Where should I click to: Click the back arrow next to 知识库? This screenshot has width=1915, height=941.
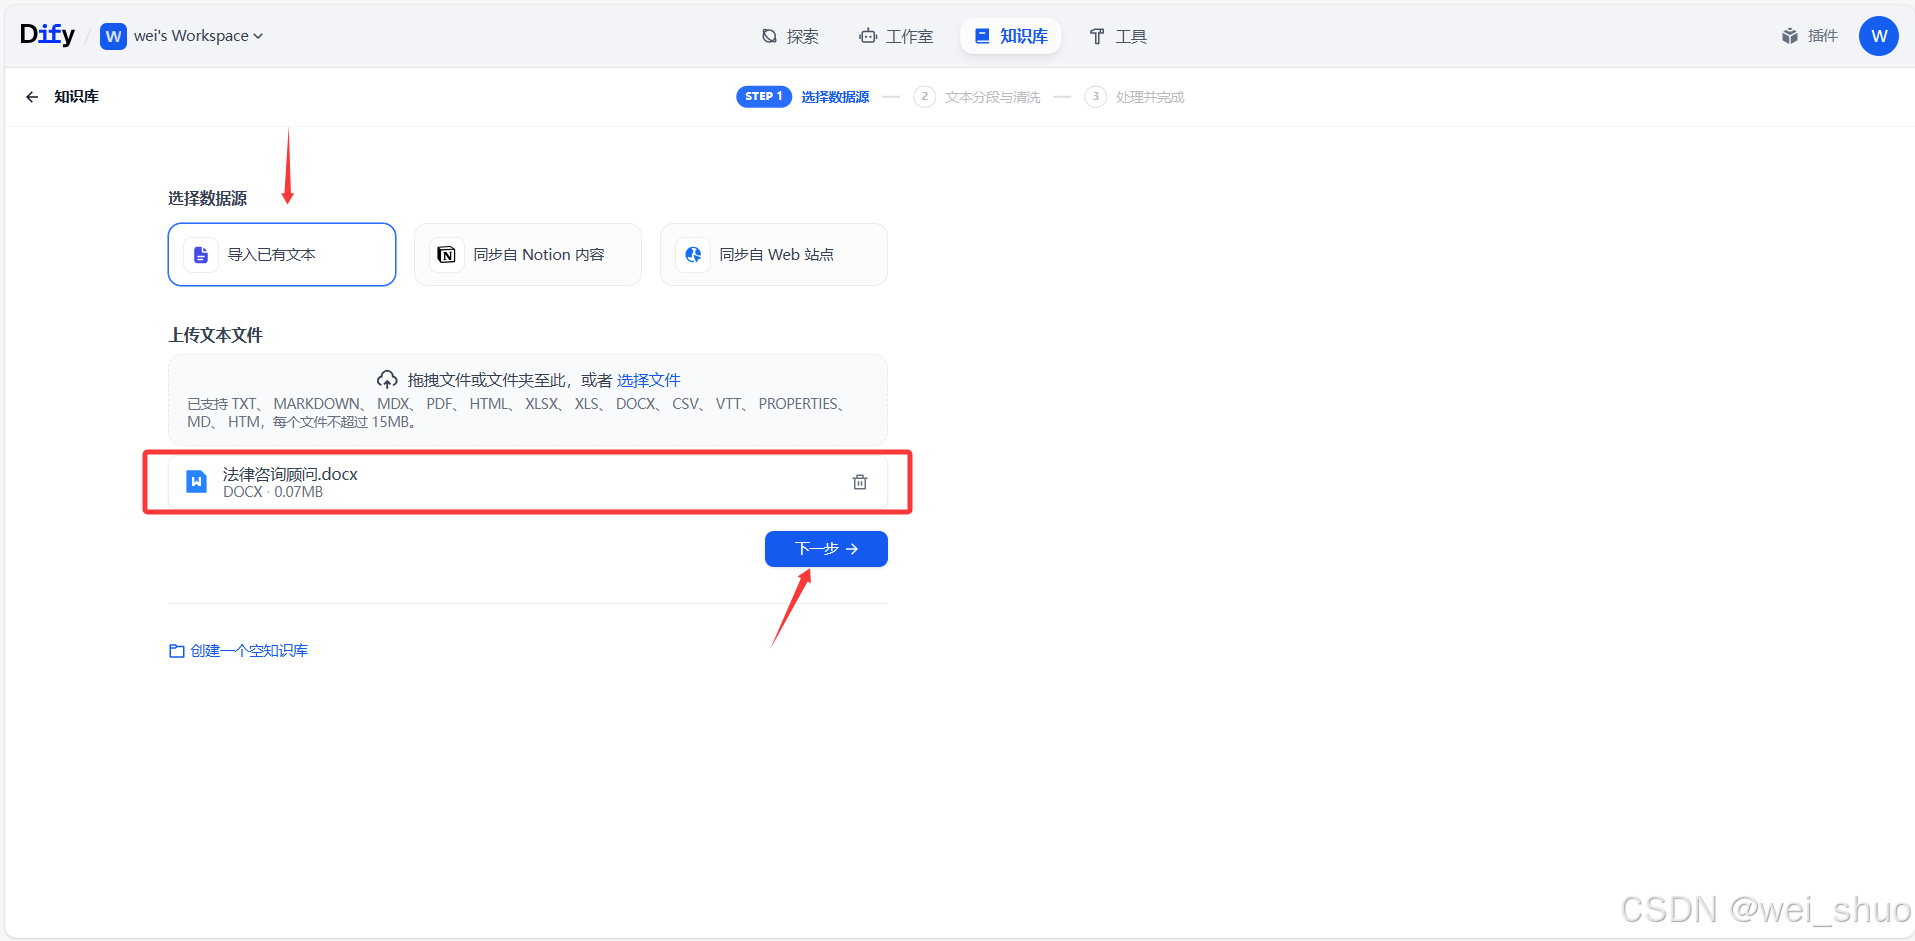click(32, 97)
